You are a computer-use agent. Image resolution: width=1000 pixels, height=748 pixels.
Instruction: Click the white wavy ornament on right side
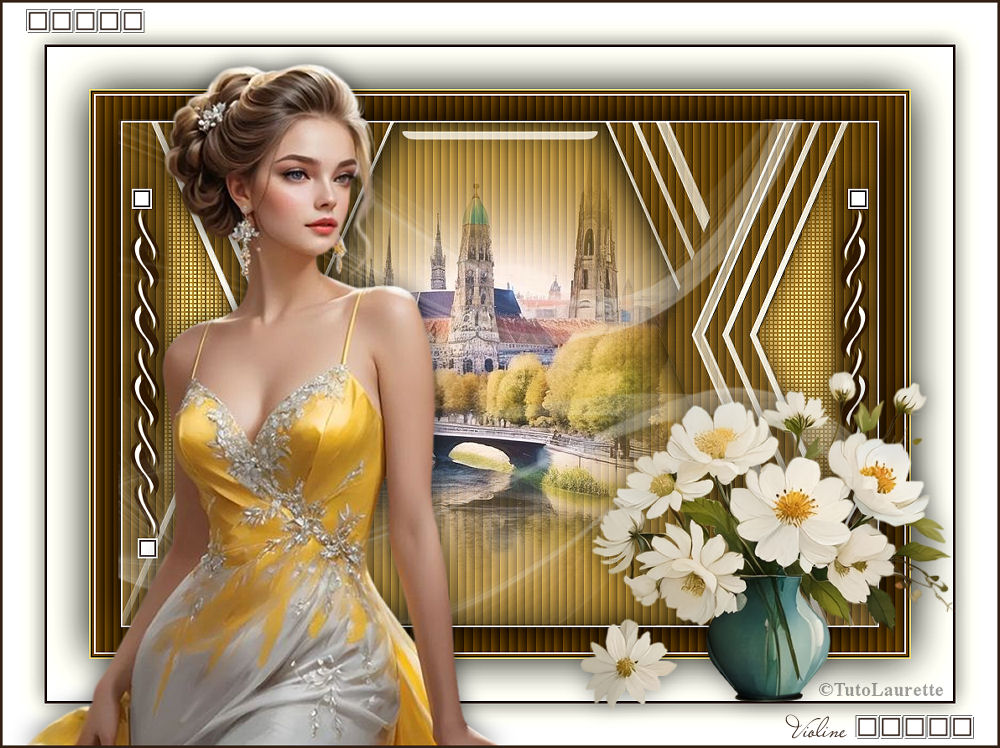[x=853, y=300]
